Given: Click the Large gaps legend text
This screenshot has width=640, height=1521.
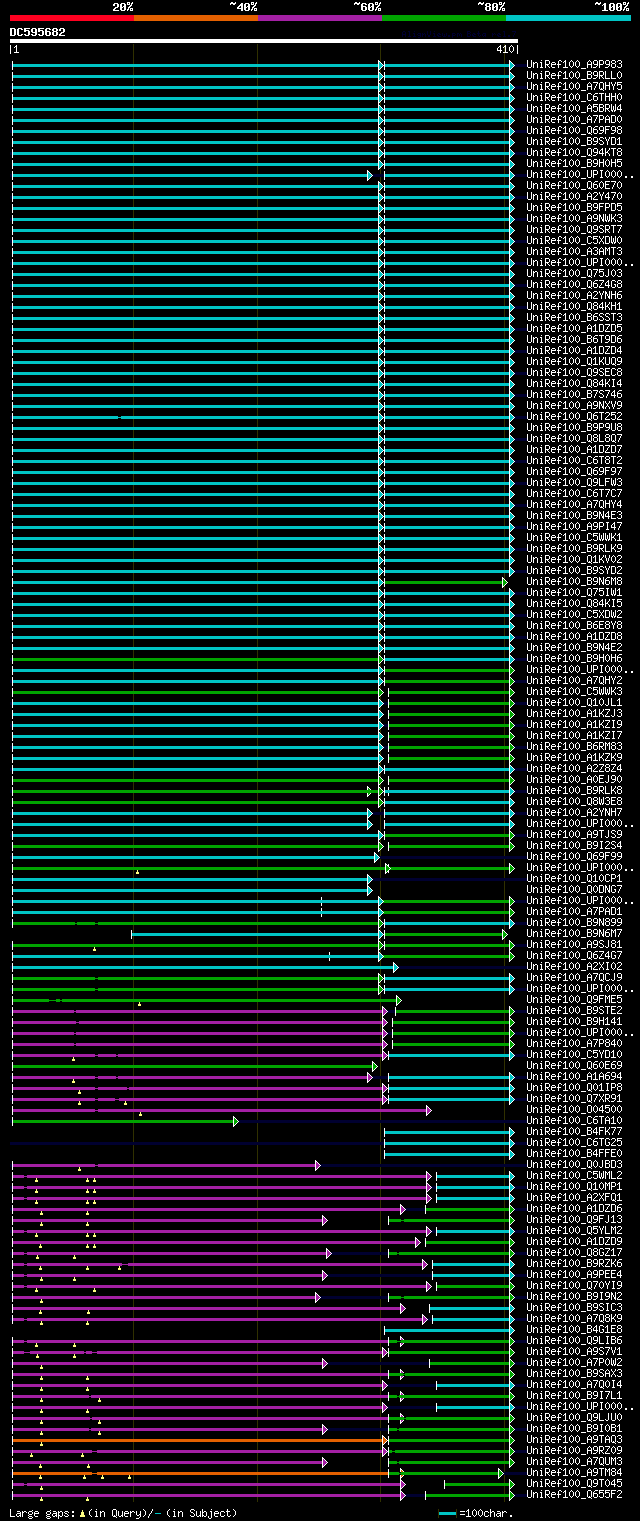Looking at the screenshot, I should point(124,1513).
